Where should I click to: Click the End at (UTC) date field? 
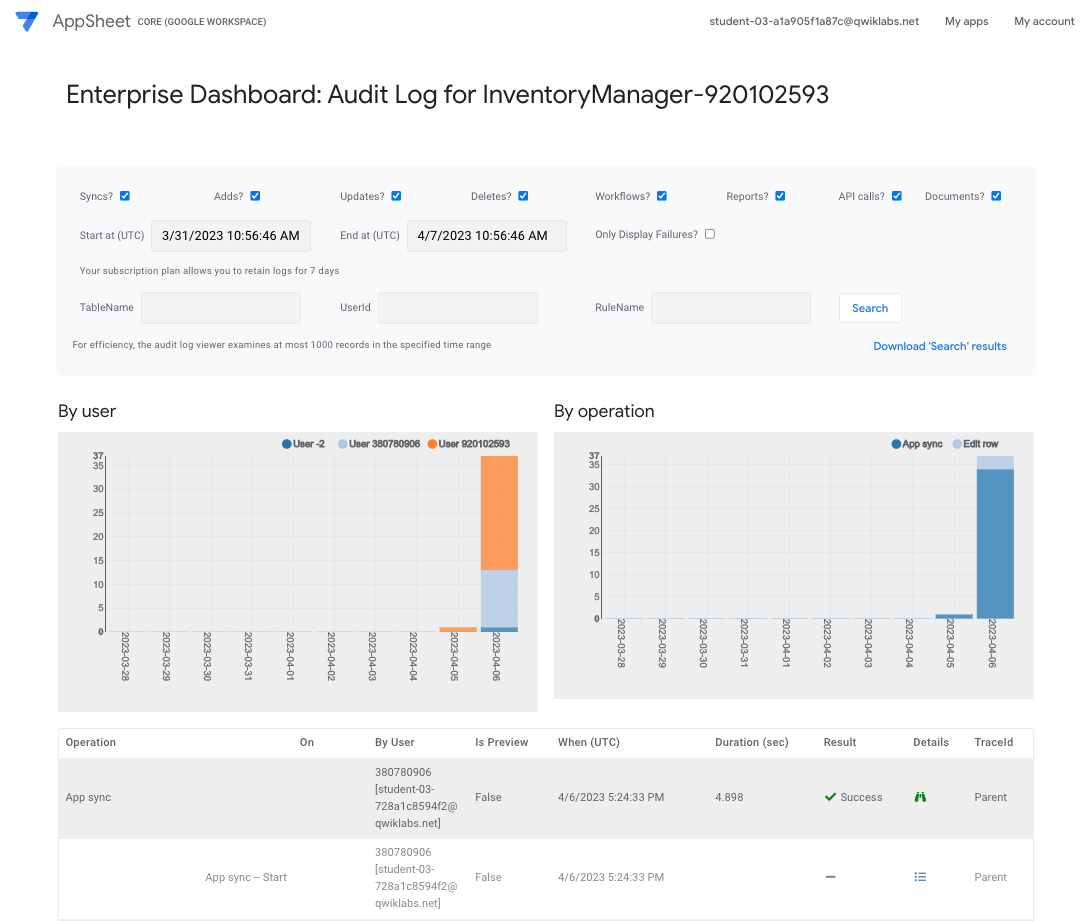coord(487,236)
